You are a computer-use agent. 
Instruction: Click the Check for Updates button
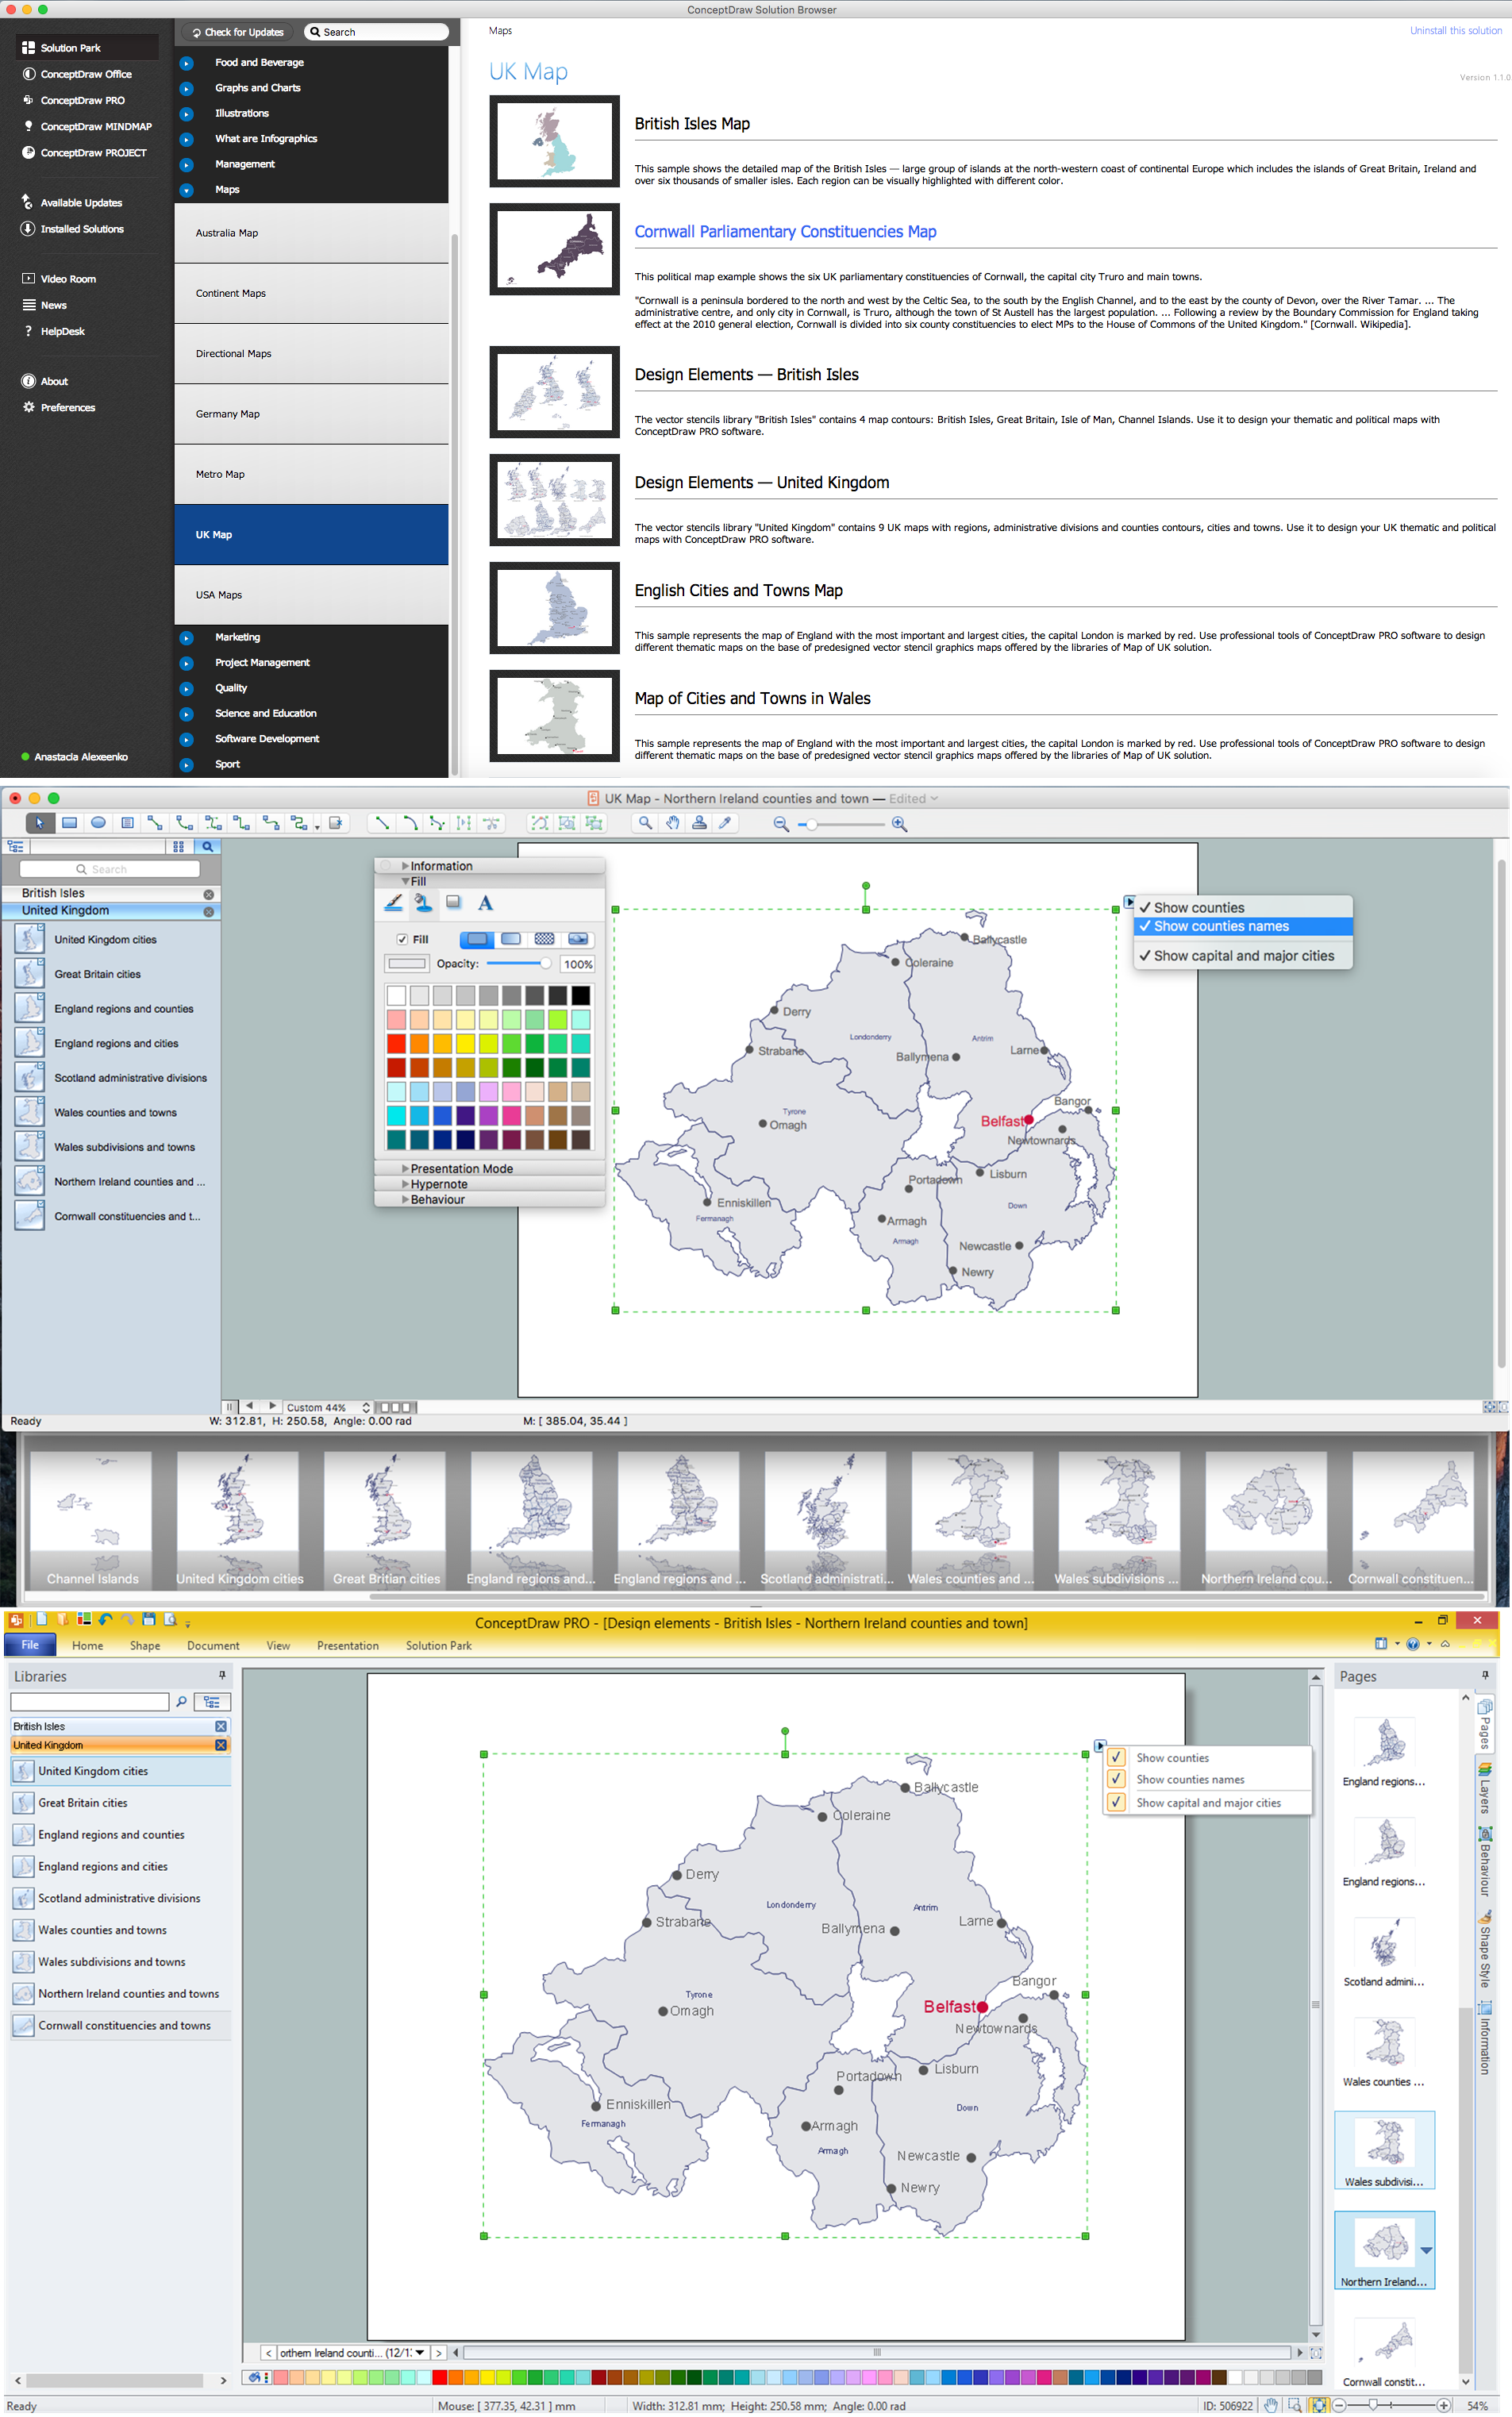coord(238,32)
